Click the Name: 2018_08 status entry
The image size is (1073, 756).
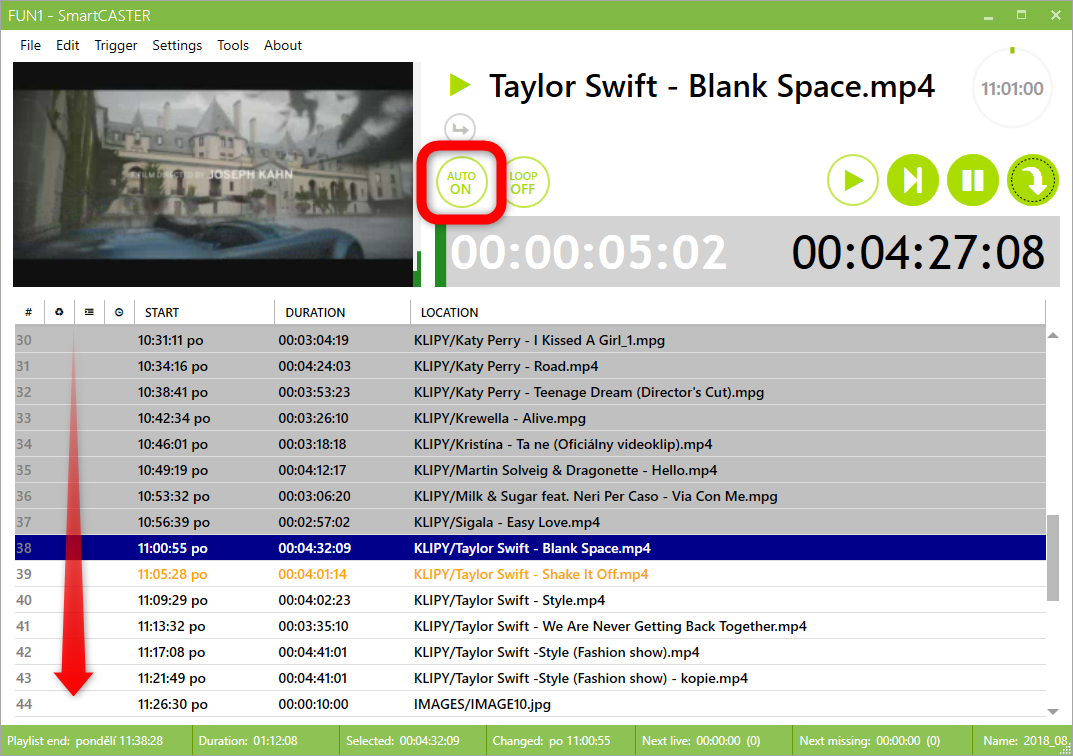coord(1026,740)
